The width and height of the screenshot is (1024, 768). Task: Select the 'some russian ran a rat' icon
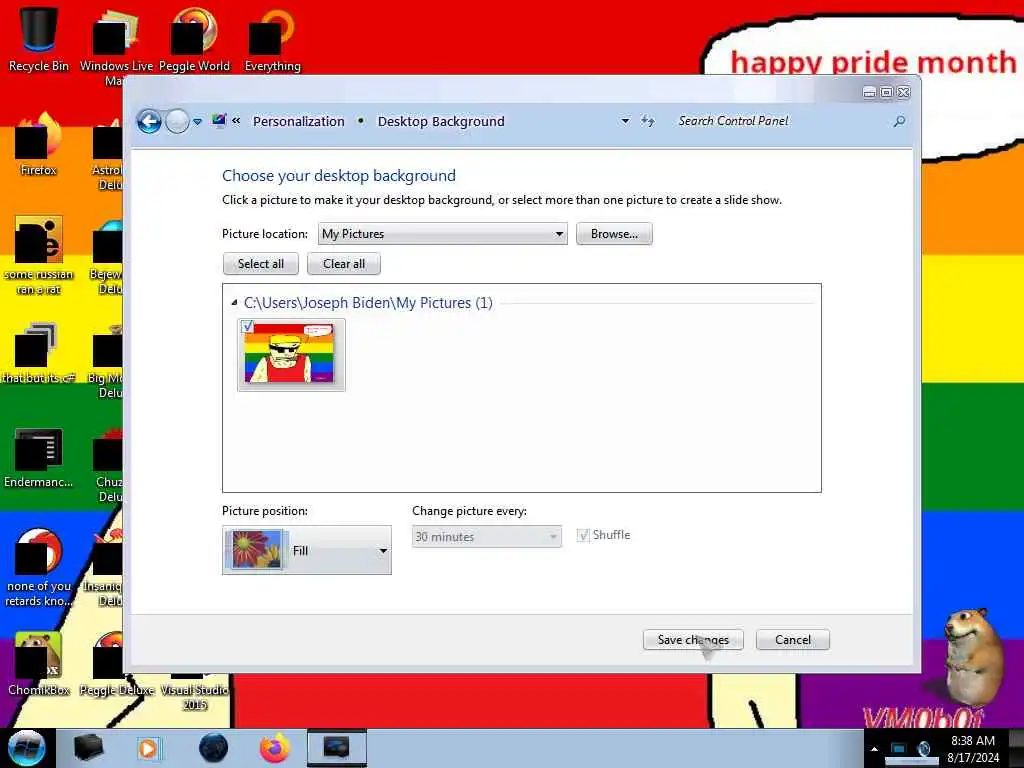pos(39,255)
